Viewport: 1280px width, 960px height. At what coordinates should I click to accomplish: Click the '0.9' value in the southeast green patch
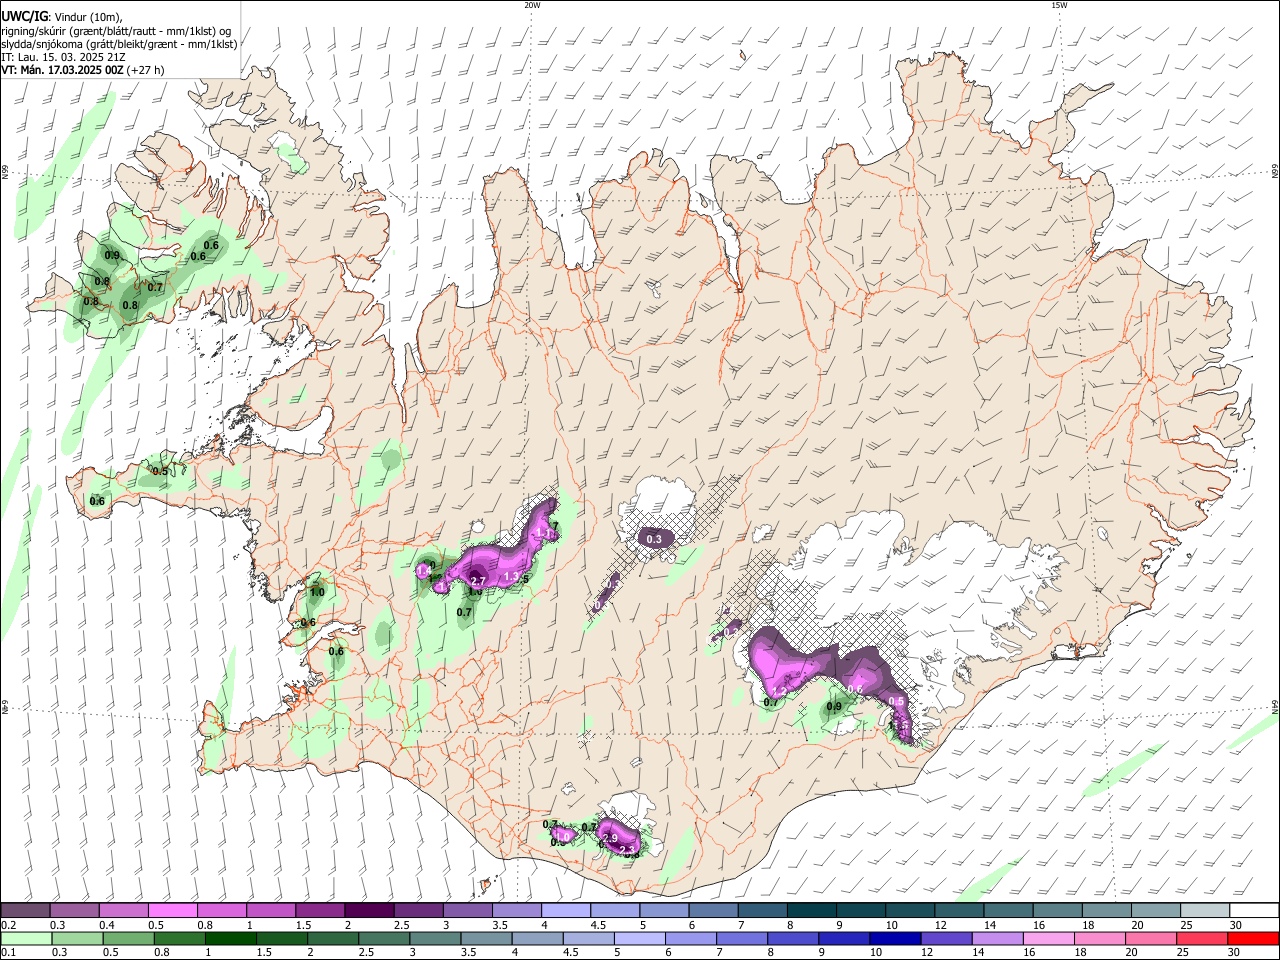[x=834, y=708]
